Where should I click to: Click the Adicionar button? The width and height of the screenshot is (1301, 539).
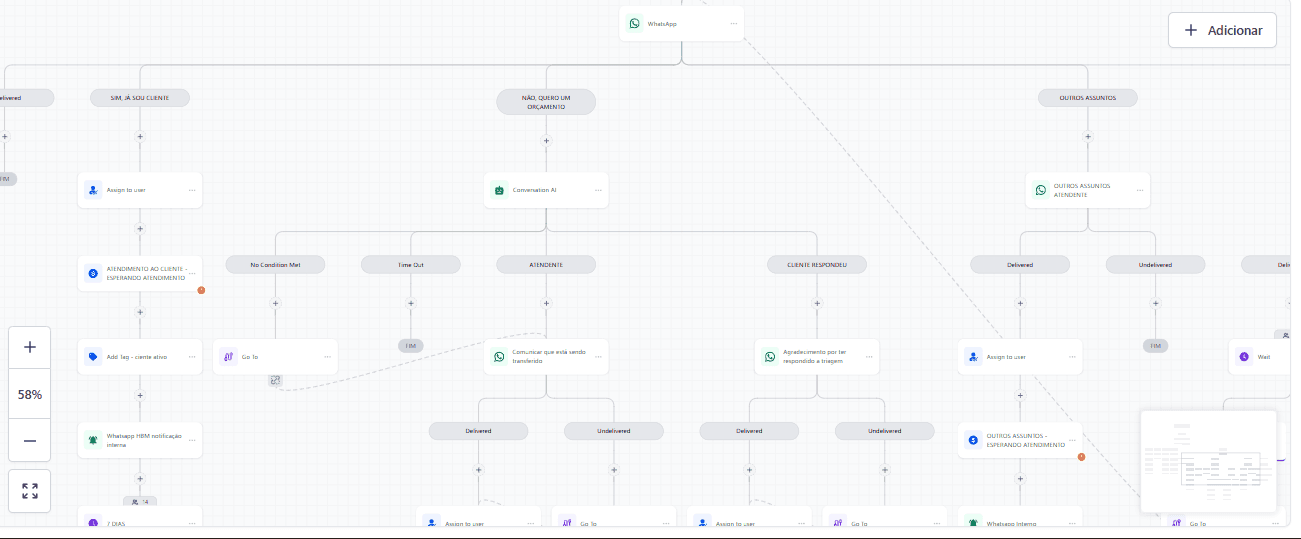1222,30
